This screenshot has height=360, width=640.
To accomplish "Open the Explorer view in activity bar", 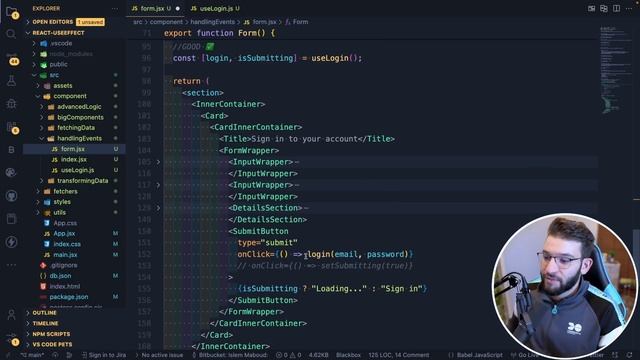I will click(11, 11).
